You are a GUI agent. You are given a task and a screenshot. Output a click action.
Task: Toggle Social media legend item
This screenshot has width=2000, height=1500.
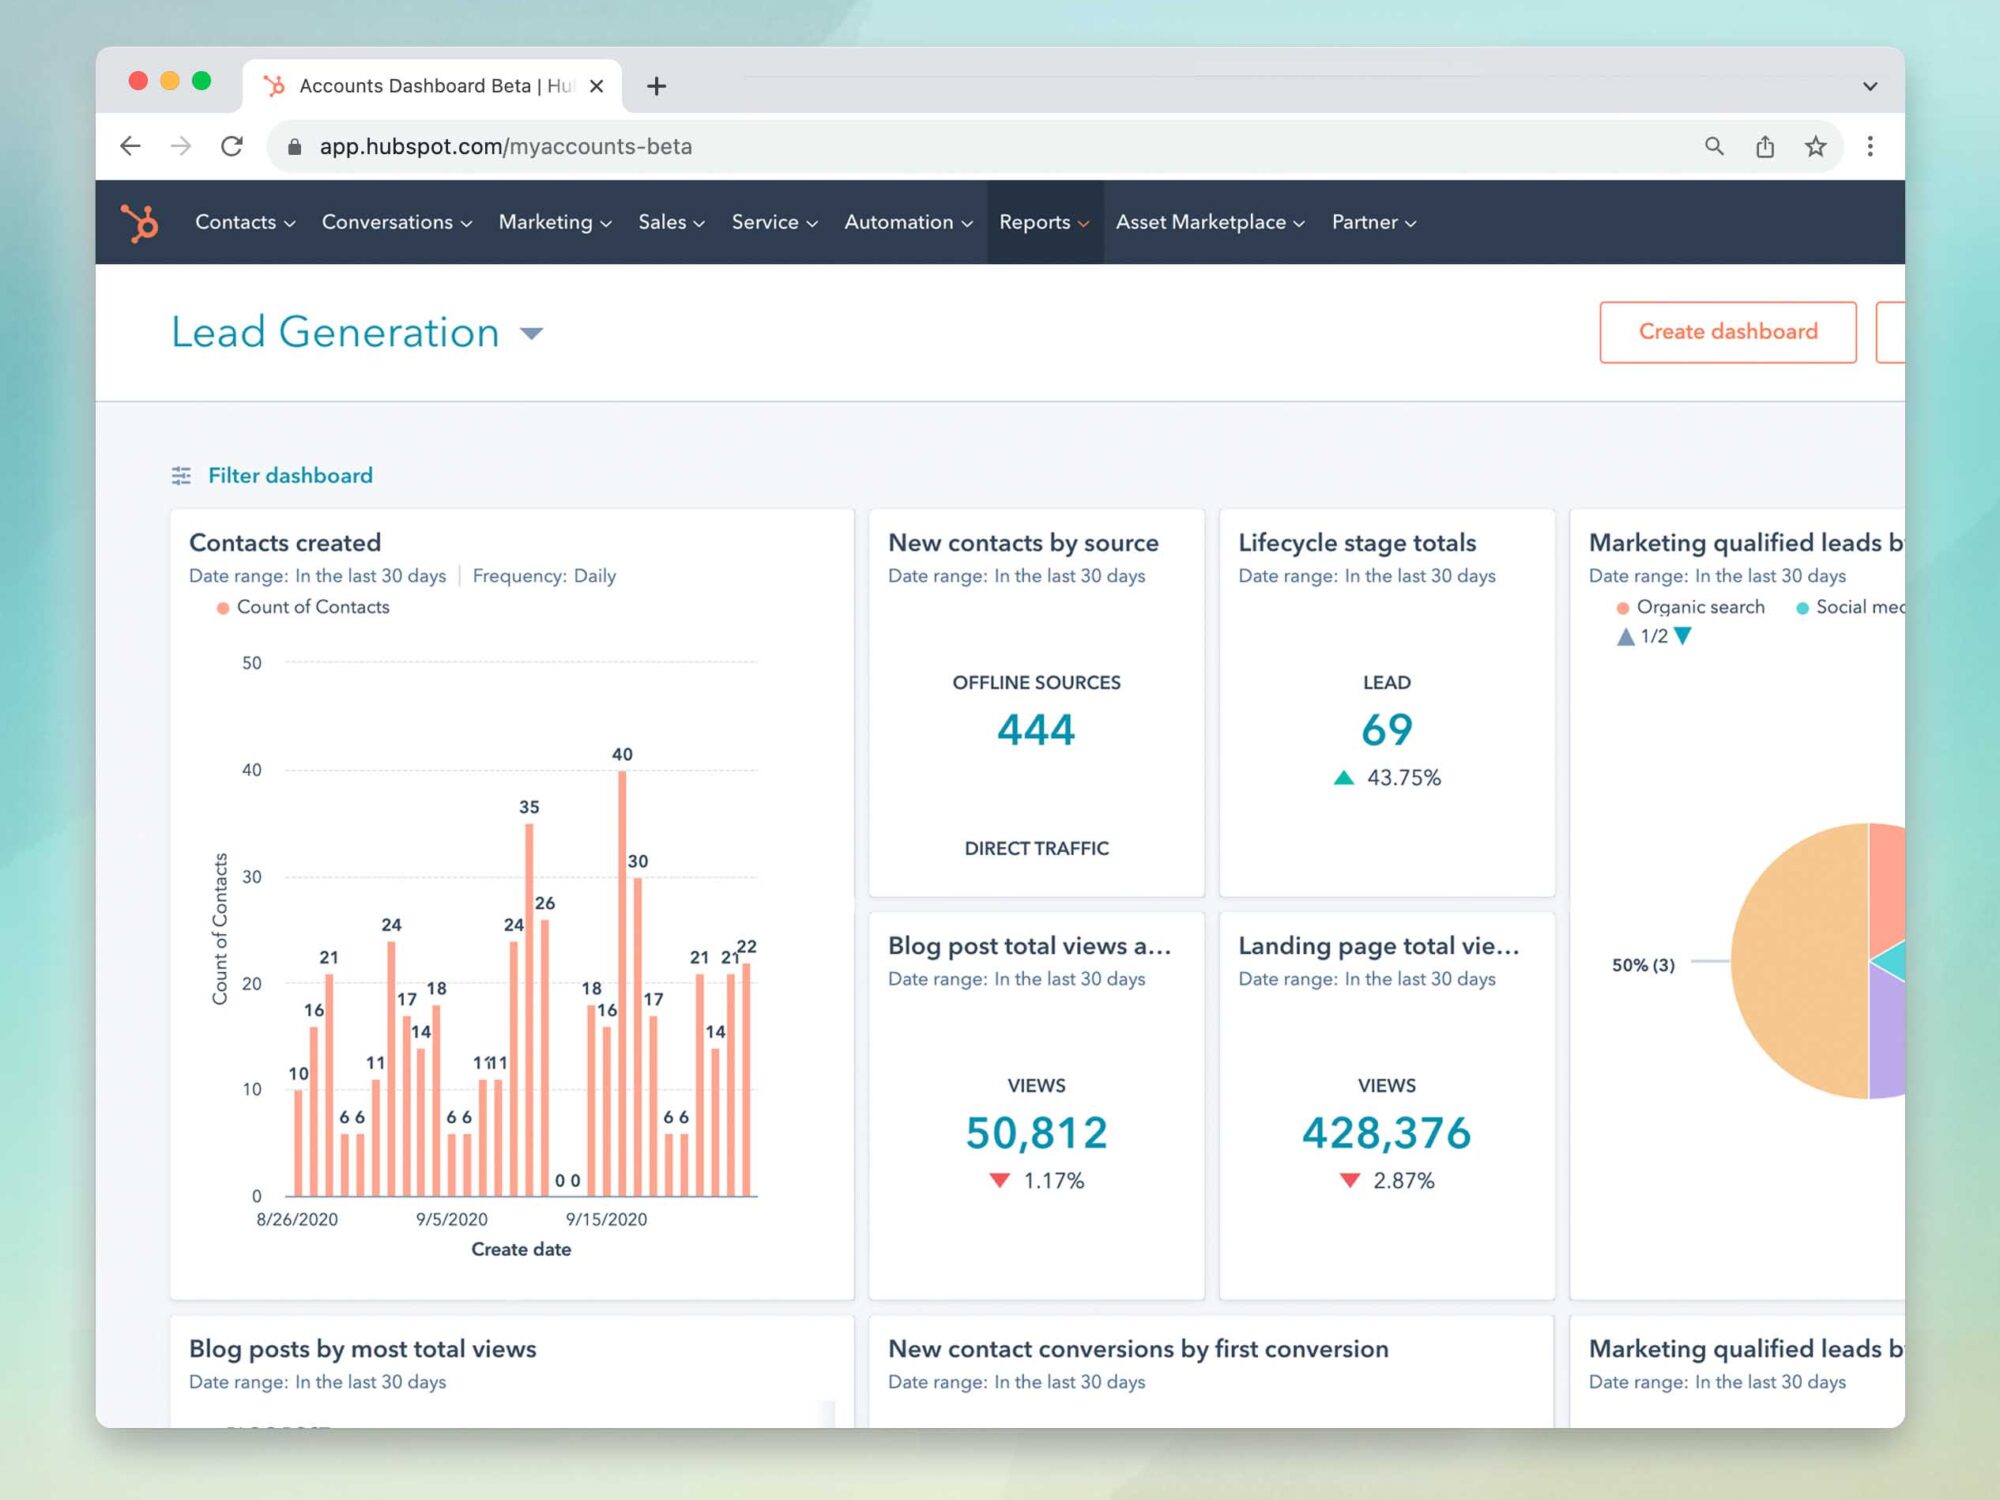1851,607
